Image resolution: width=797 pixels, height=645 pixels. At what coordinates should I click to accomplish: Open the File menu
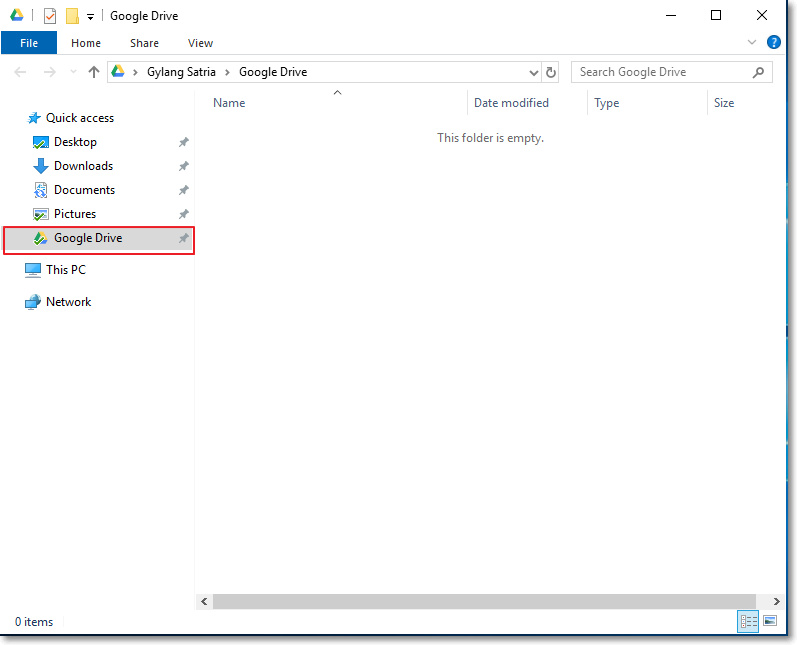click(x=29, y=43)
